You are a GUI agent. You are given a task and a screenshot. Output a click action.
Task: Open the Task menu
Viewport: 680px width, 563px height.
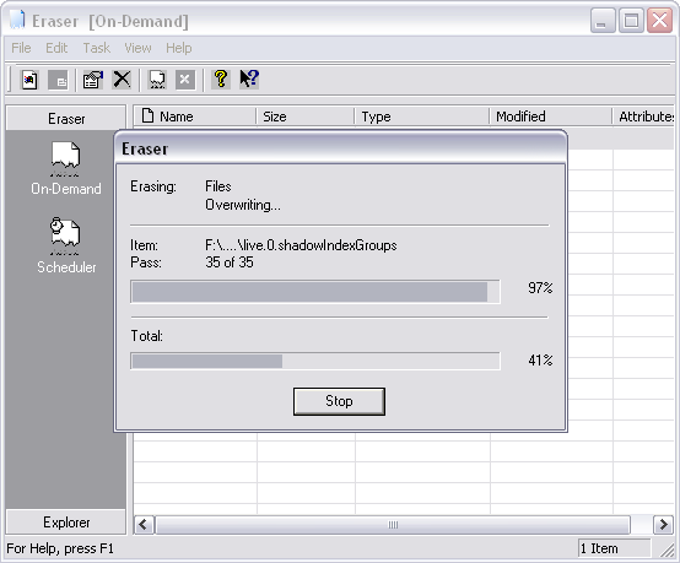click(x=96, y=48)
